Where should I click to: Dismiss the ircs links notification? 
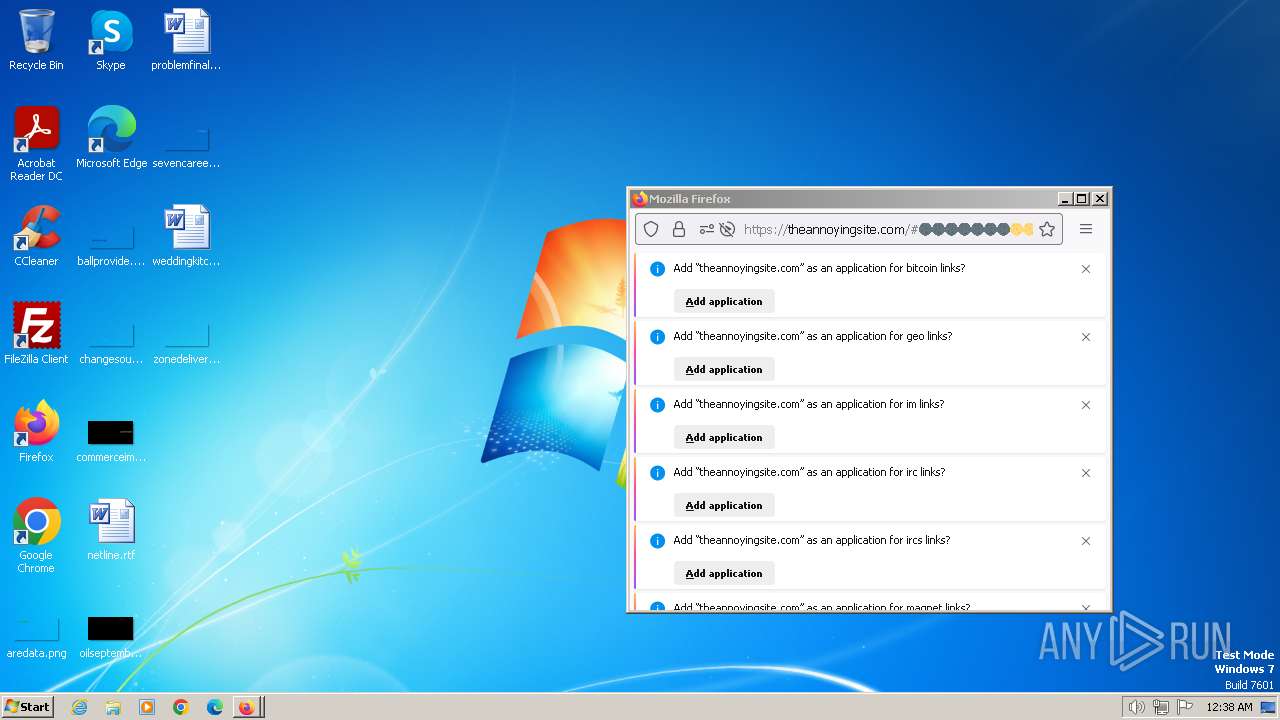pos(1086,541)
